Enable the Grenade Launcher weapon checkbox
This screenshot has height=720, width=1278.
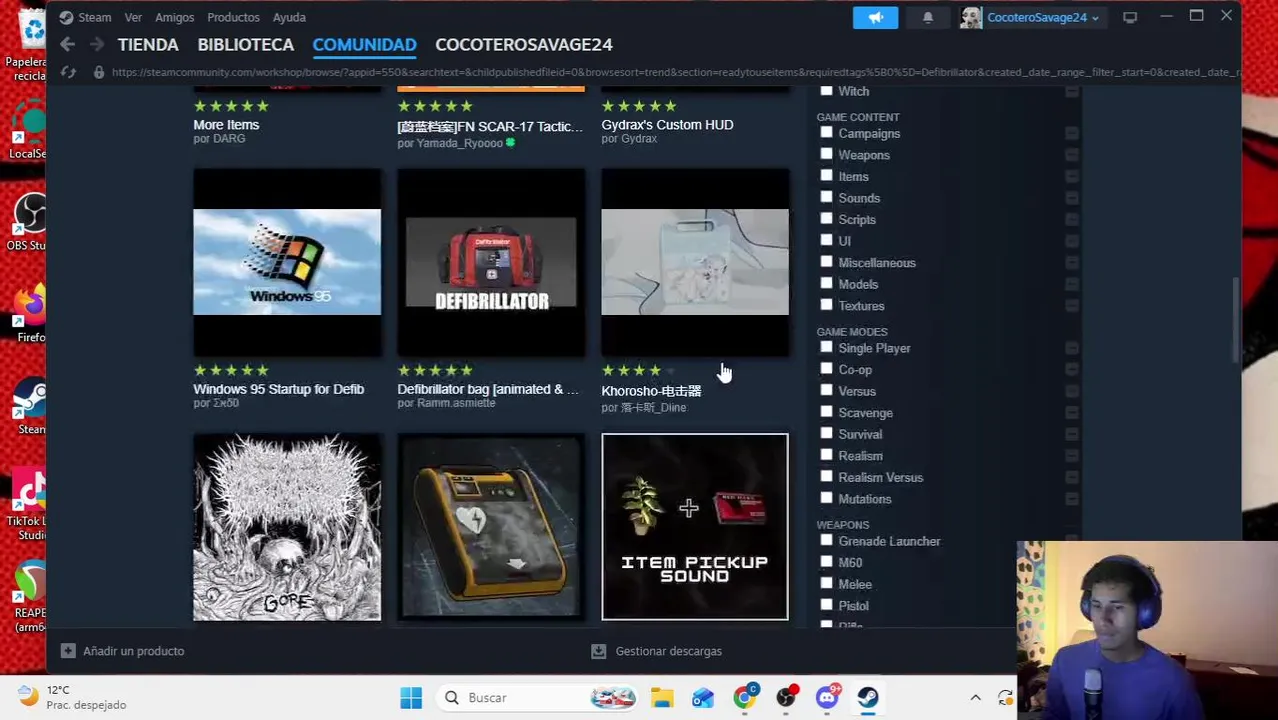tap(826, 540)
